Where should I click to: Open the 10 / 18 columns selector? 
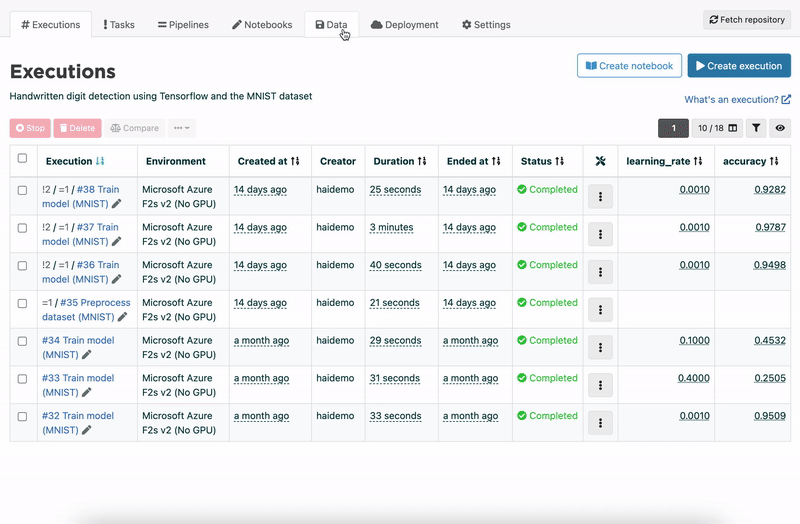pos(717,128)
